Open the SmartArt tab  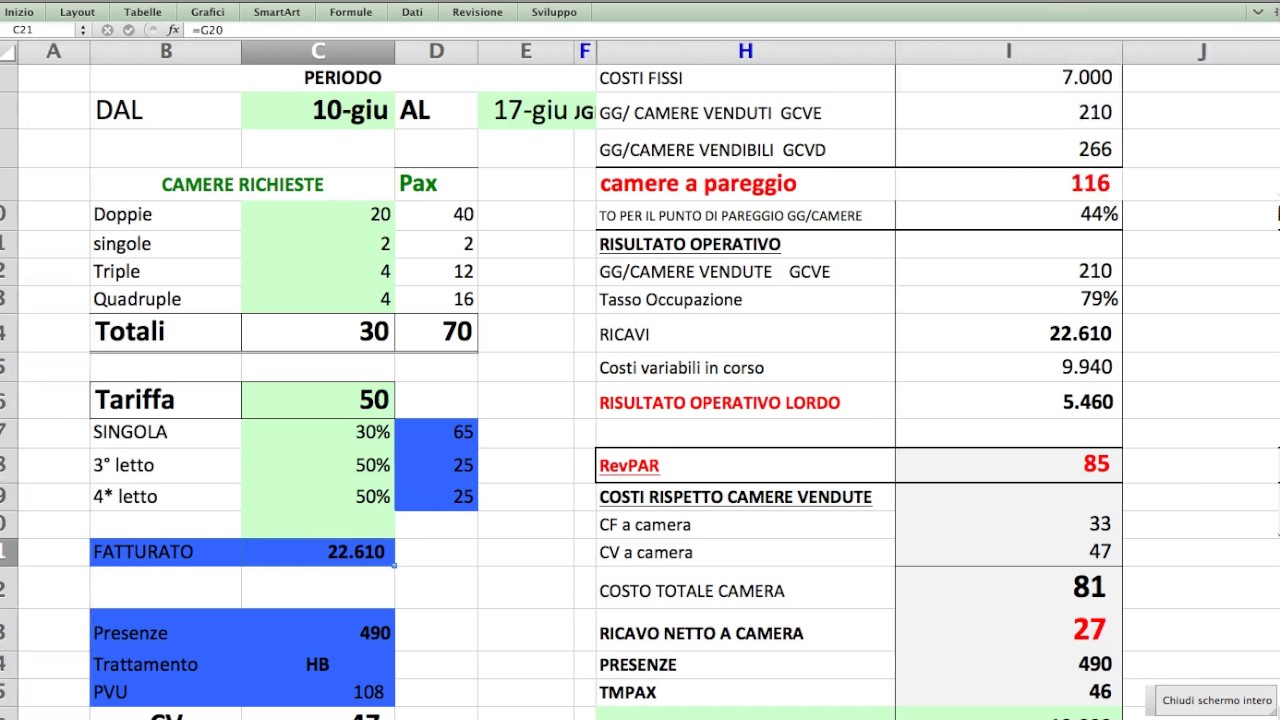coord(277,12)
